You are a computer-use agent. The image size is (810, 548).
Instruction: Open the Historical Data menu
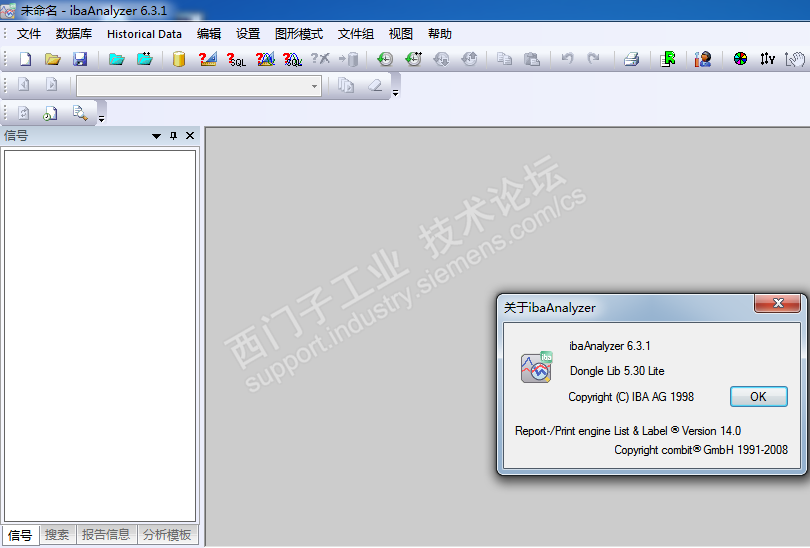click(x=144, y=34)
